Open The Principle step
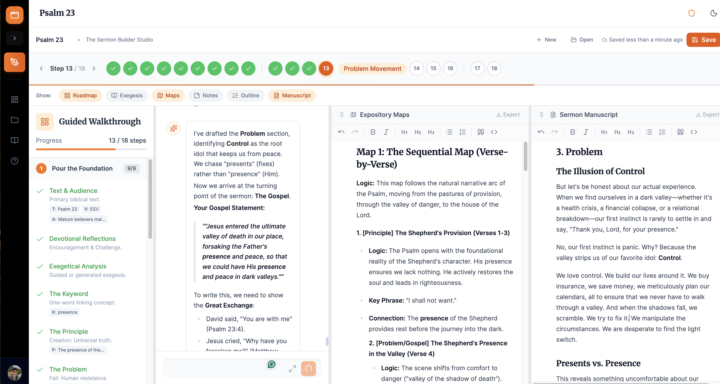The height and width of the screenshot is (384, 720). tap(68, 332)
